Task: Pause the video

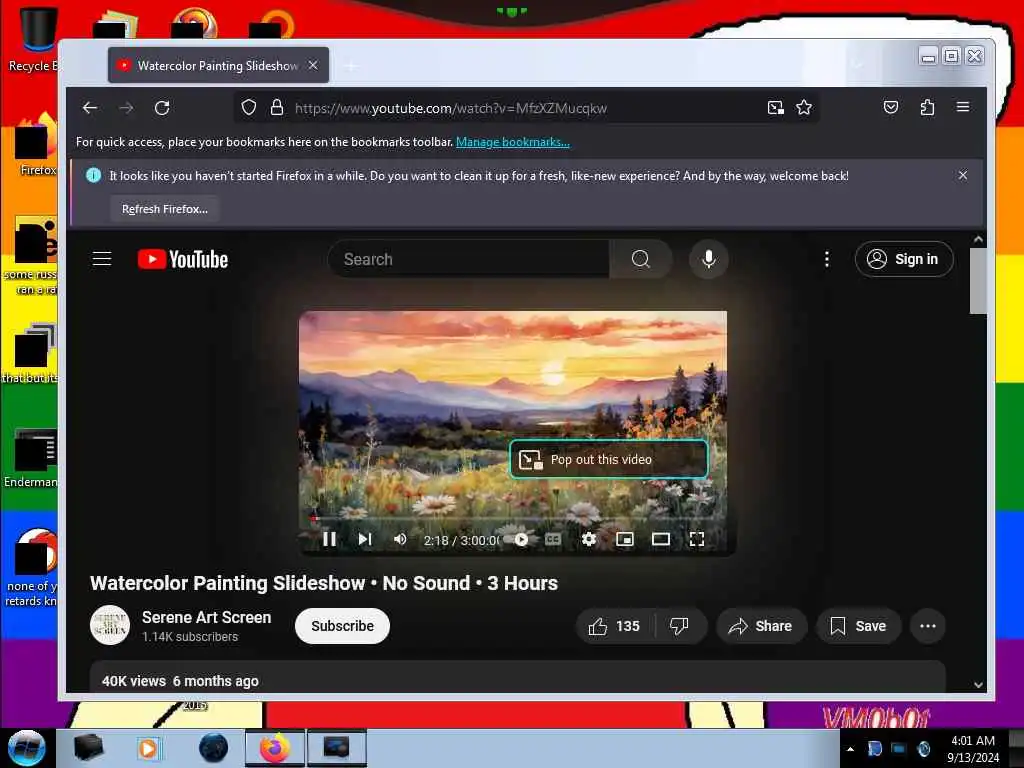Action: (330, 539)
